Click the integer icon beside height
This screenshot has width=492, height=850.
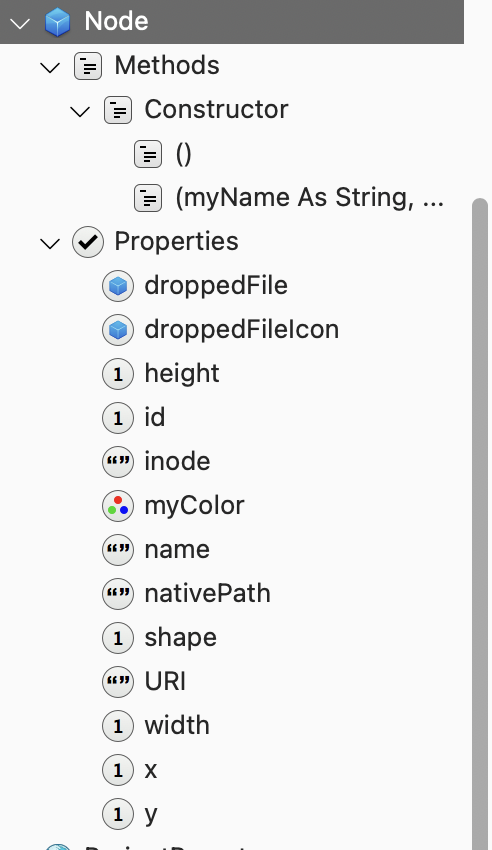(118, 374)
